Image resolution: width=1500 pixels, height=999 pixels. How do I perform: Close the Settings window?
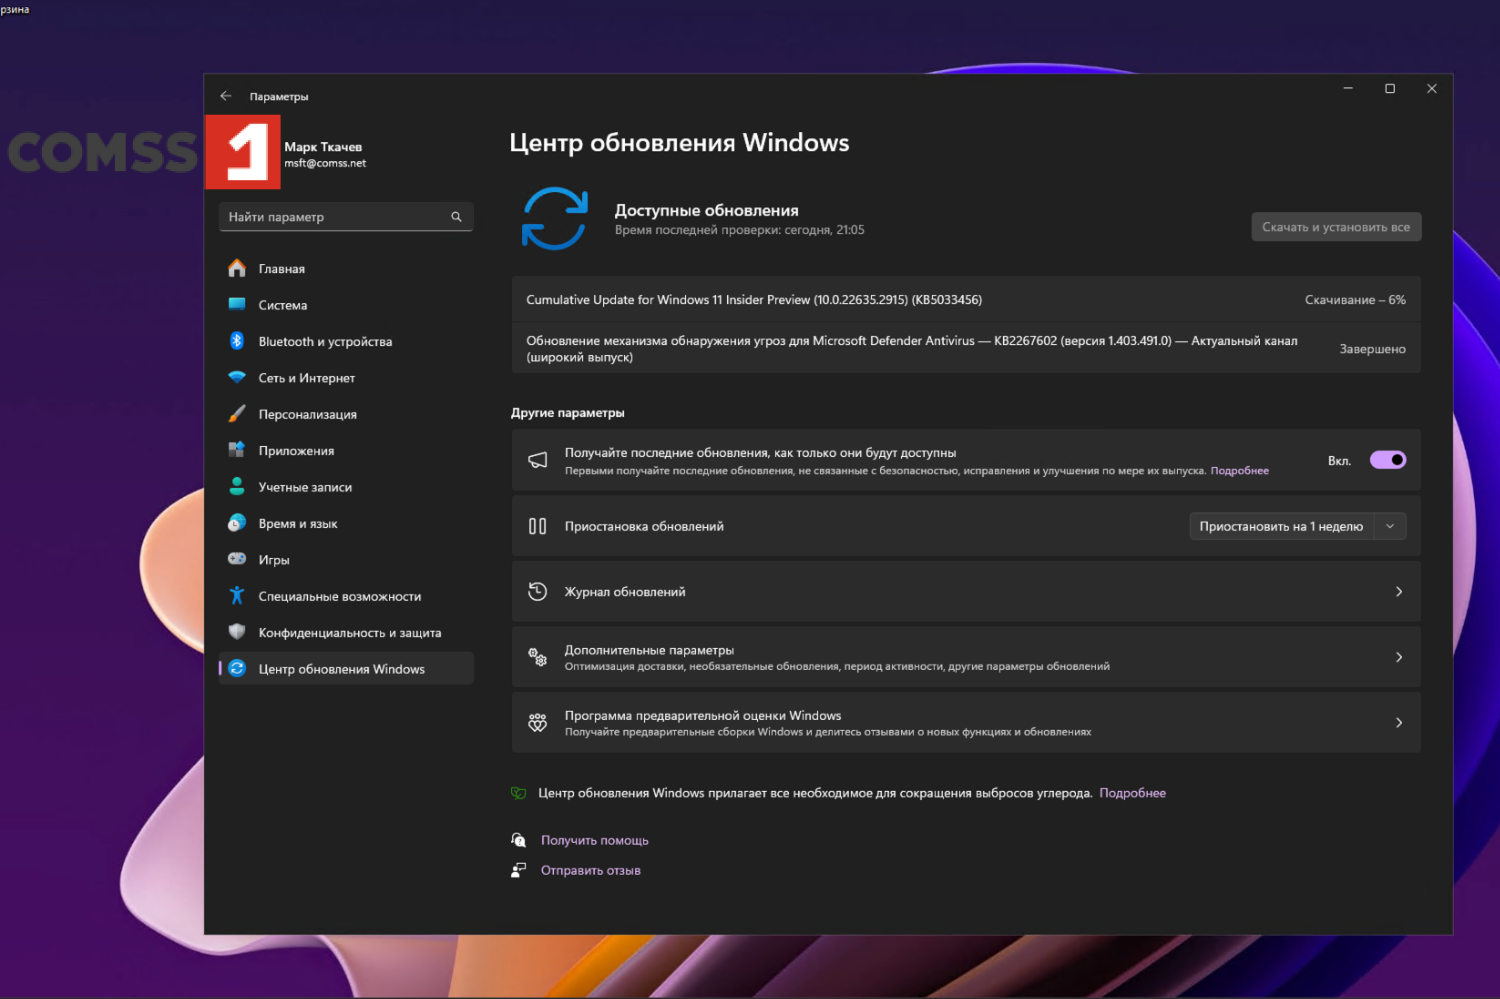(1432, 89)
